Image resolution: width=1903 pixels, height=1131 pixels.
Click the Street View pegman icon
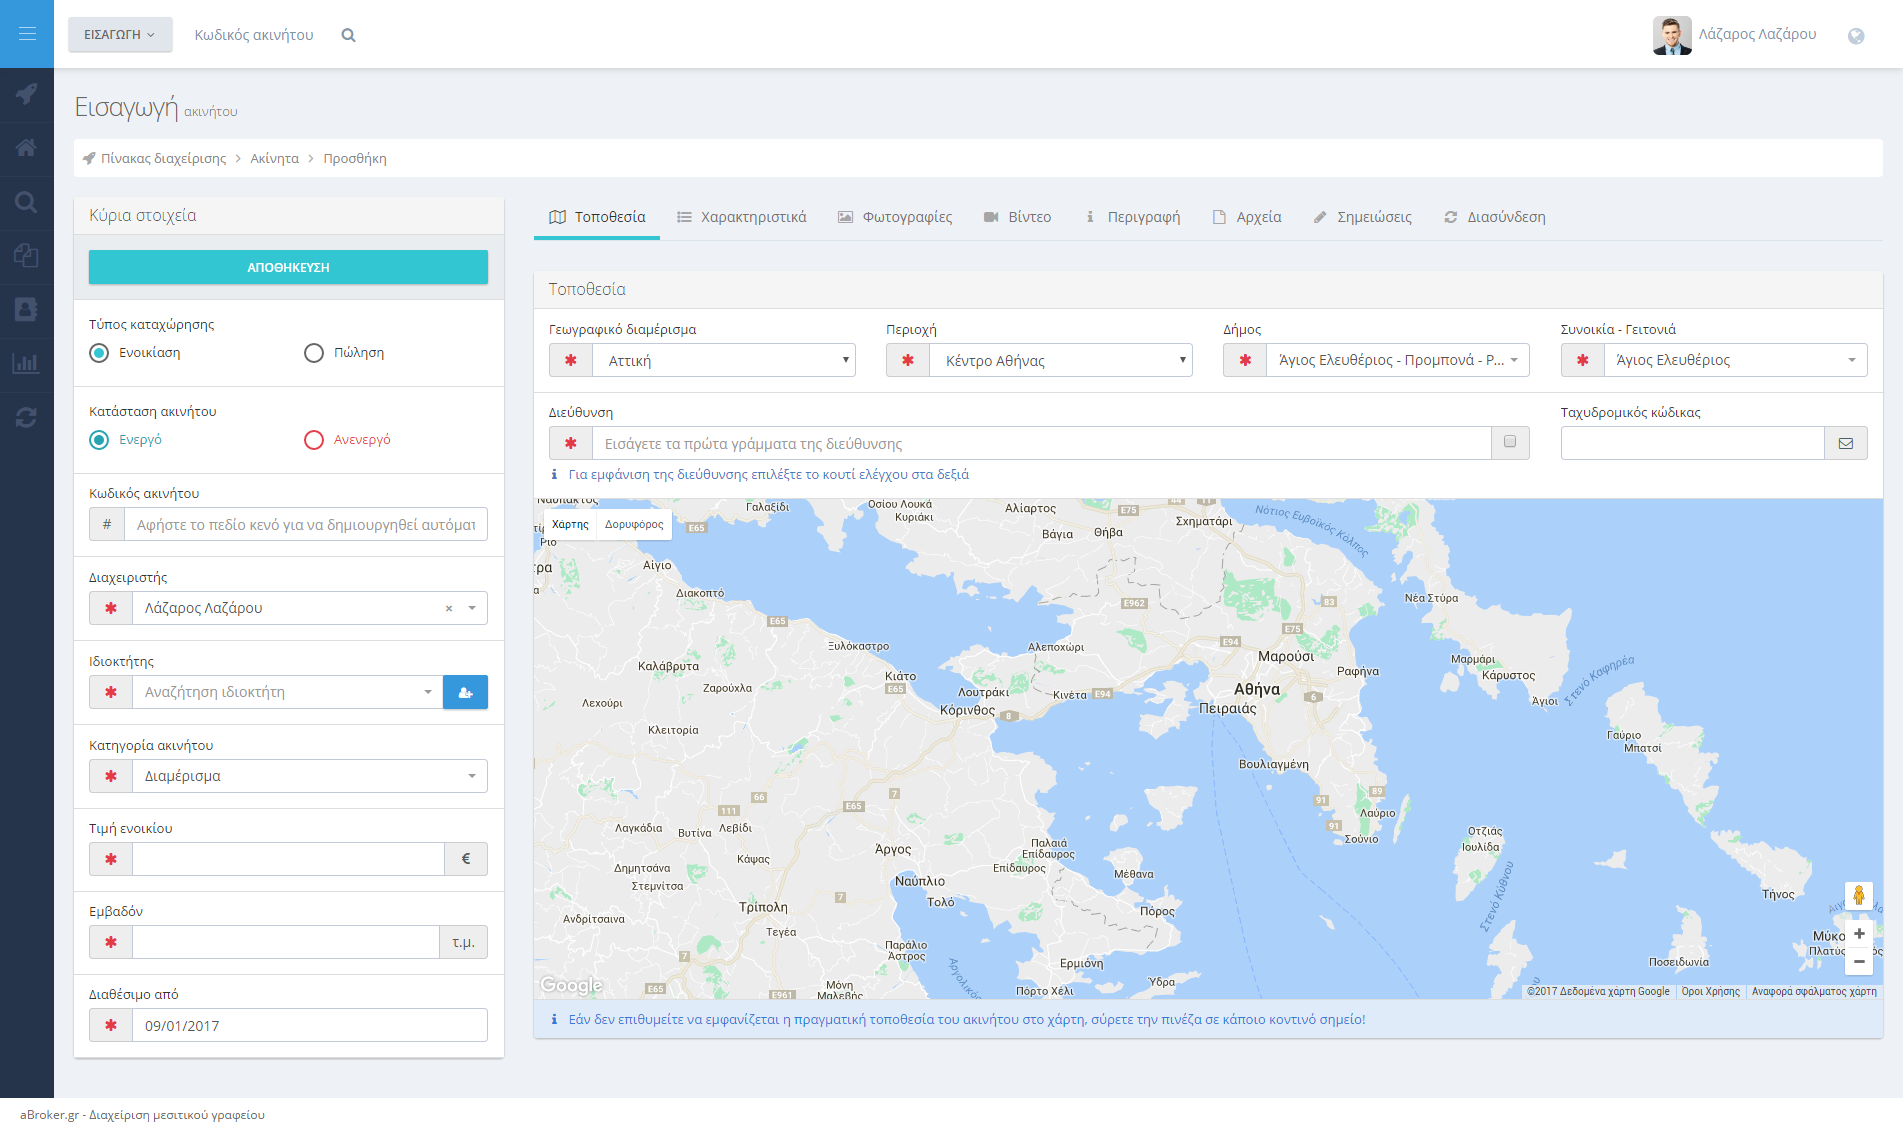[x=1858, y=895]
